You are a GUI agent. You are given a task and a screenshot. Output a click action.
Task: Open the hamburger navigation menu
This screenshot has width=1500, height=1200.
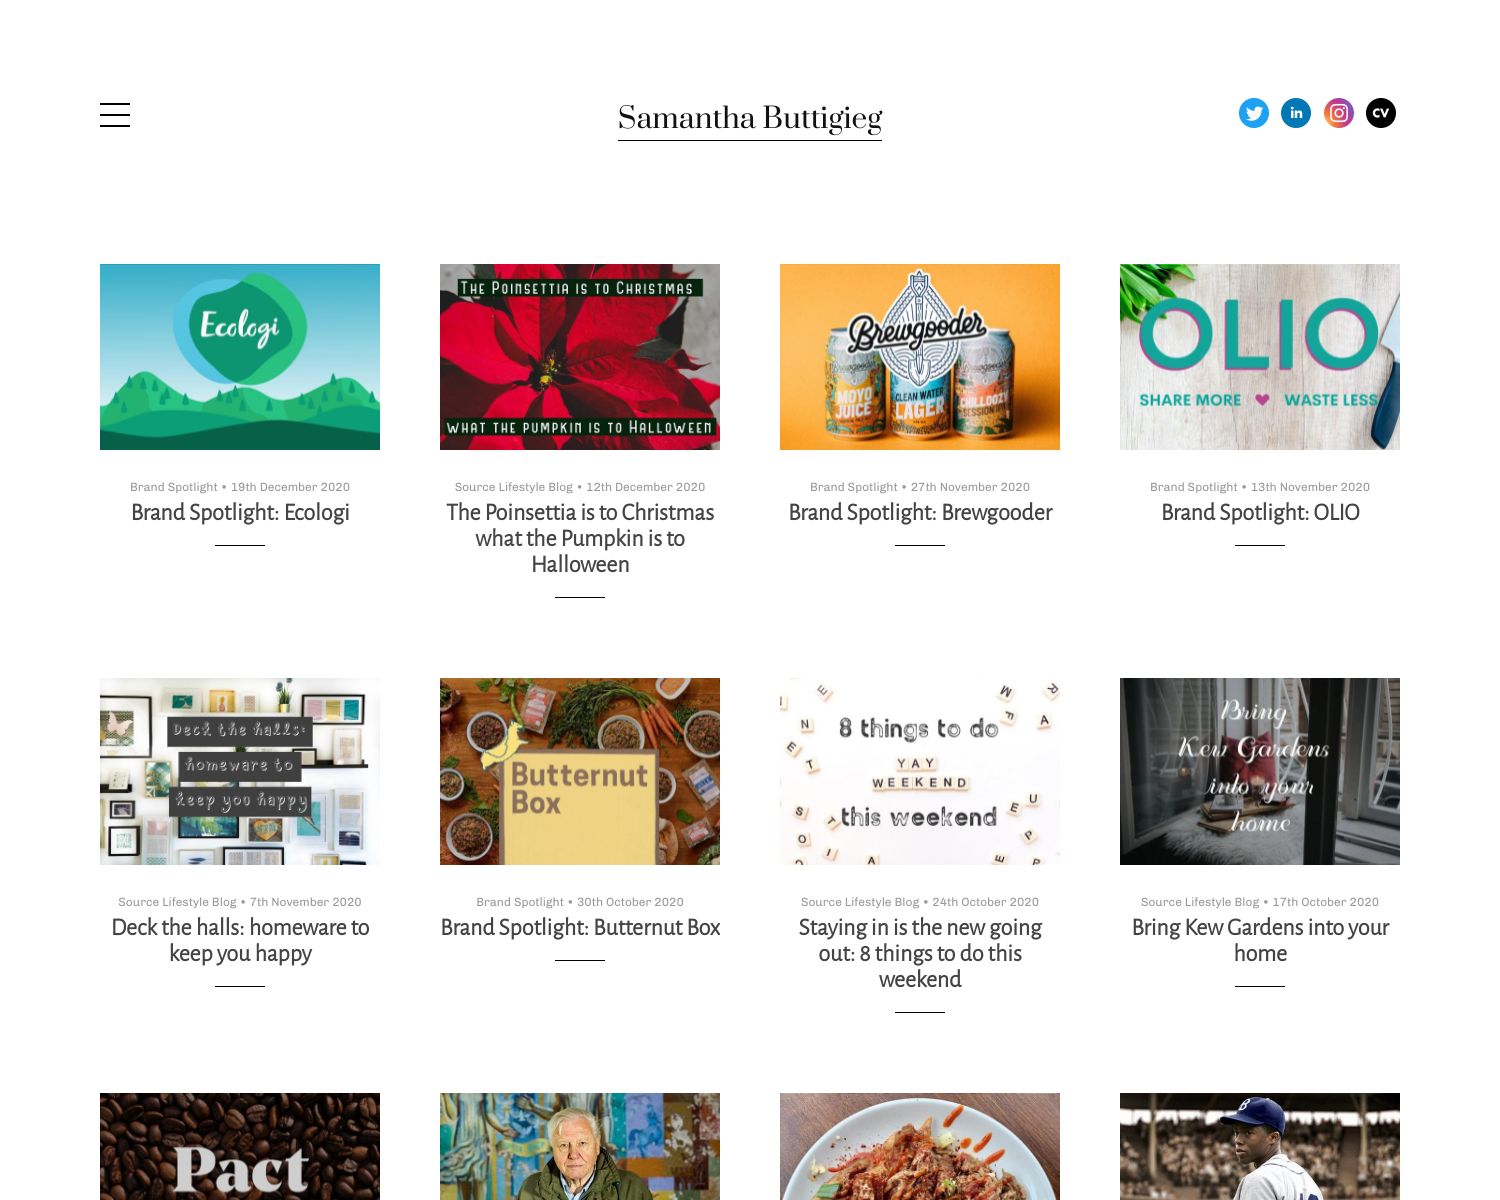[115, 115]
